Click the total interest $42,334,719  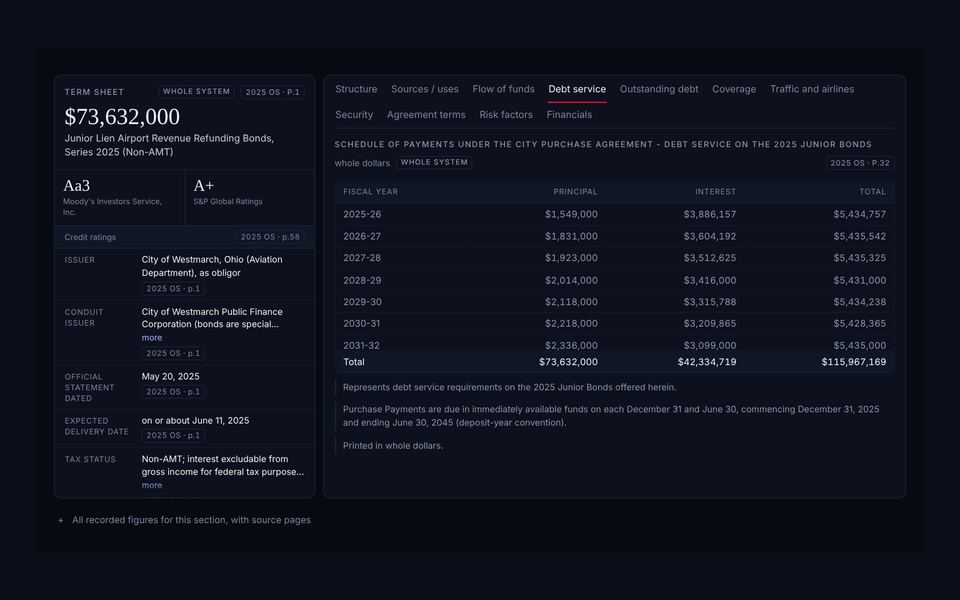coord(707,362)
